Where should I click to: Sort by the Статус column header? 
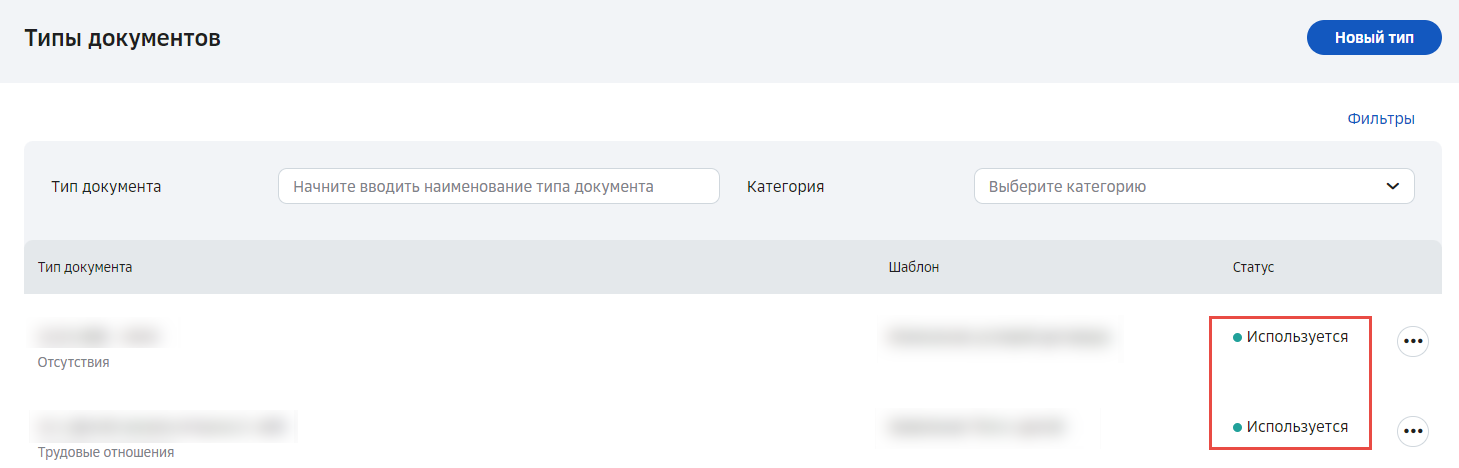pos(1254,267)
